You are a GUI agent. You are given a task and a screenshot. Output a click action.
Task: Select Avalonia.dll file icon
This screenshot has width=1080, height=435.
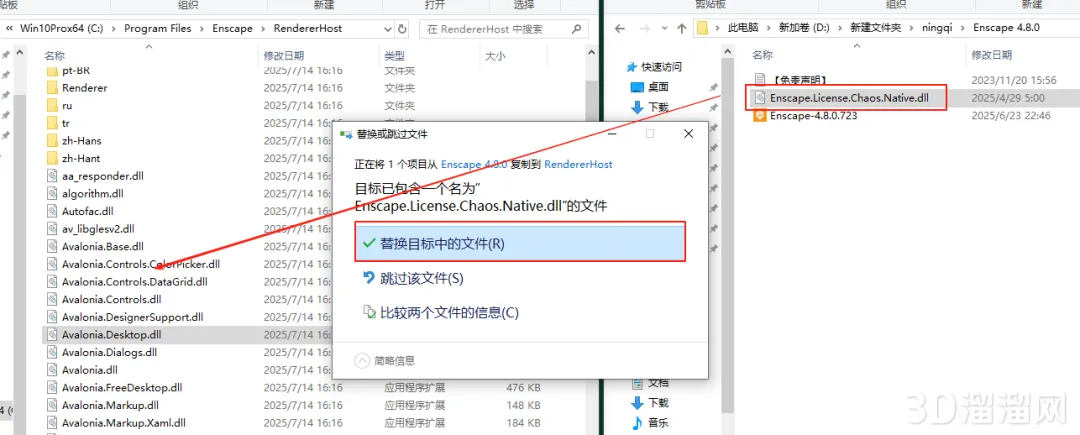pyautogui.click(x=52, y=370)
